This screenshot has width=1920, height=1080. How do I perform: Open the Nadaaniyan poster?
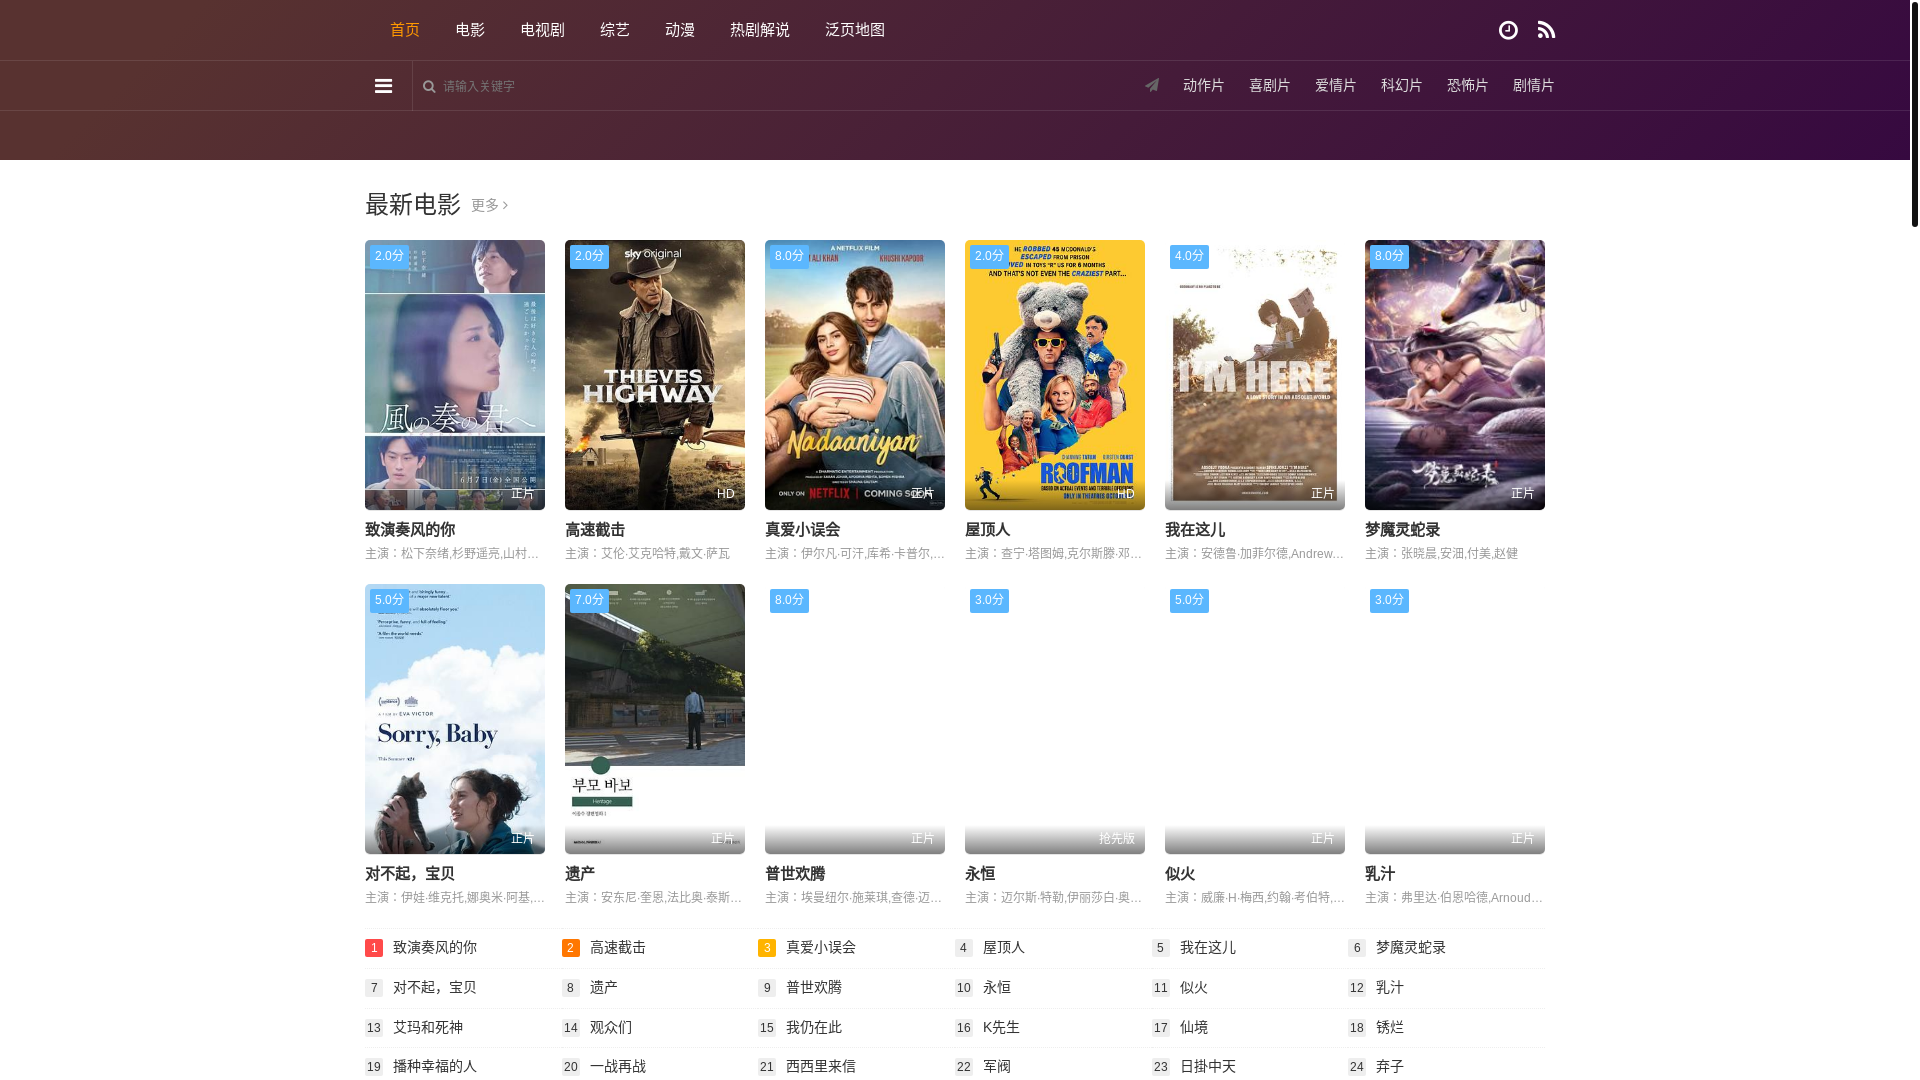coord(855,375)
